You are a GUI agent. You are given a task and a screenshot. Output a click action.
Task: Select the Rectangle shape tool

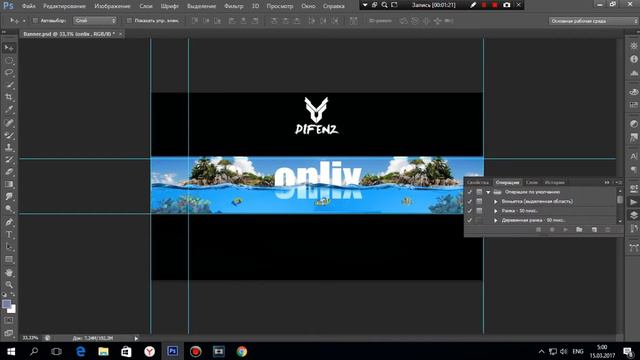click(9, 259)
